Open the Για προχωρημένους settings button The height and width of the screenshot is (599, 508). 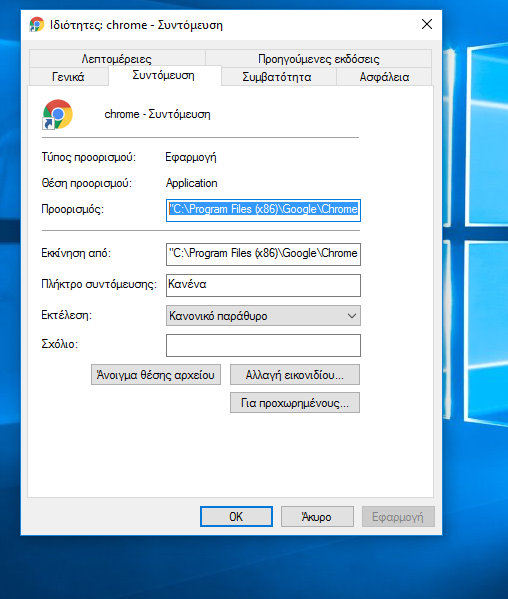(x=295, y=403)
